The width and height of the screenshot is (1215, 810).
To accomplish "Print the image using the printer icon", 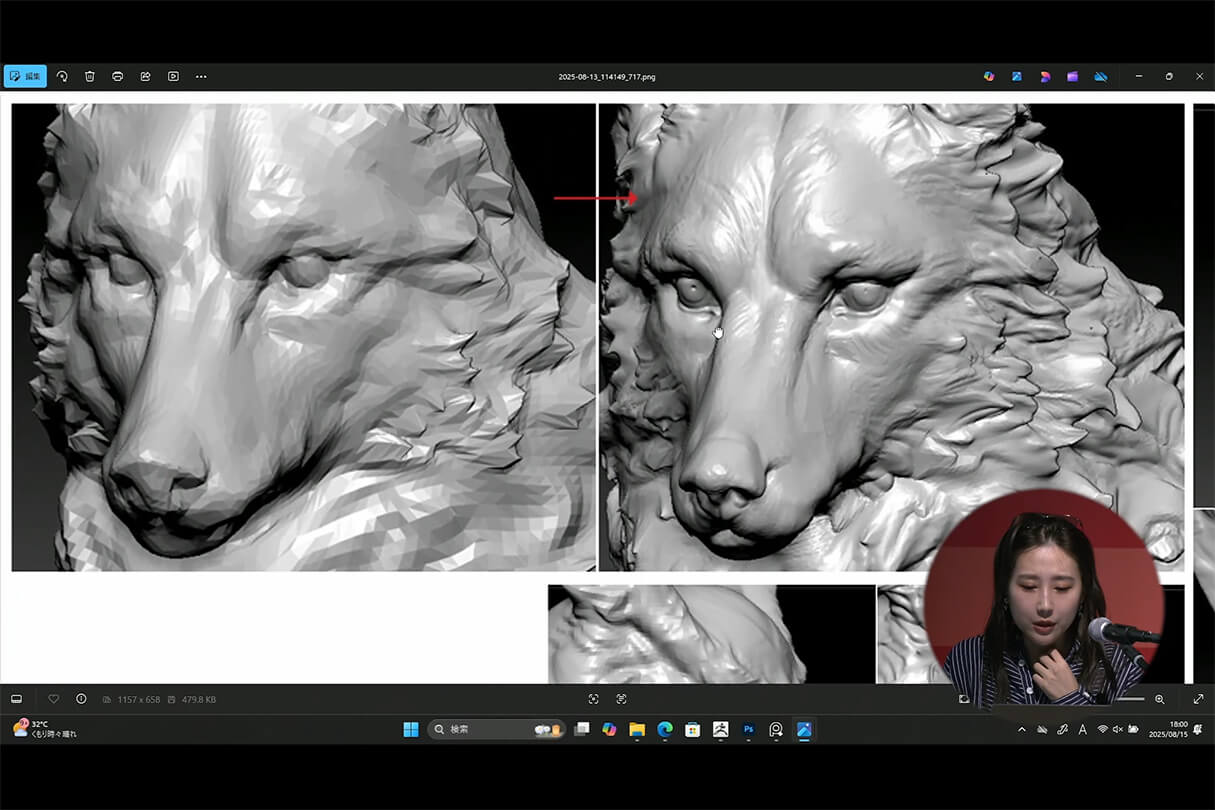I will (118, 76).
